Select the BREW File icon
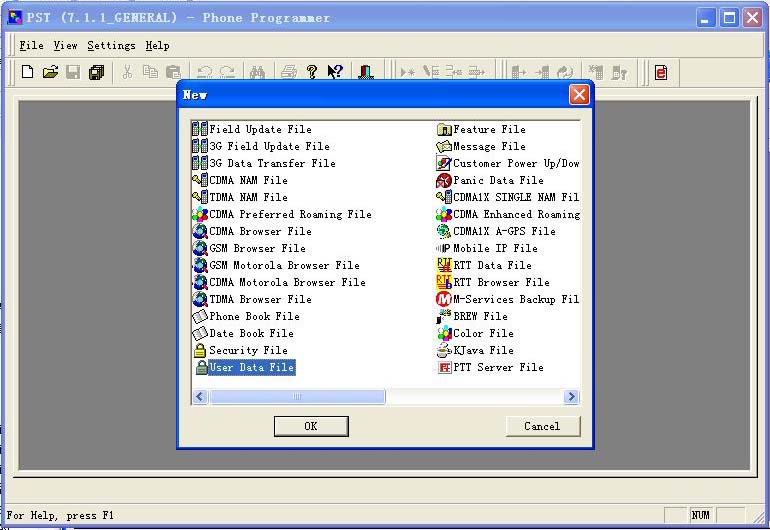This screenshot has height=530, width=770. (x=443, y=316)
